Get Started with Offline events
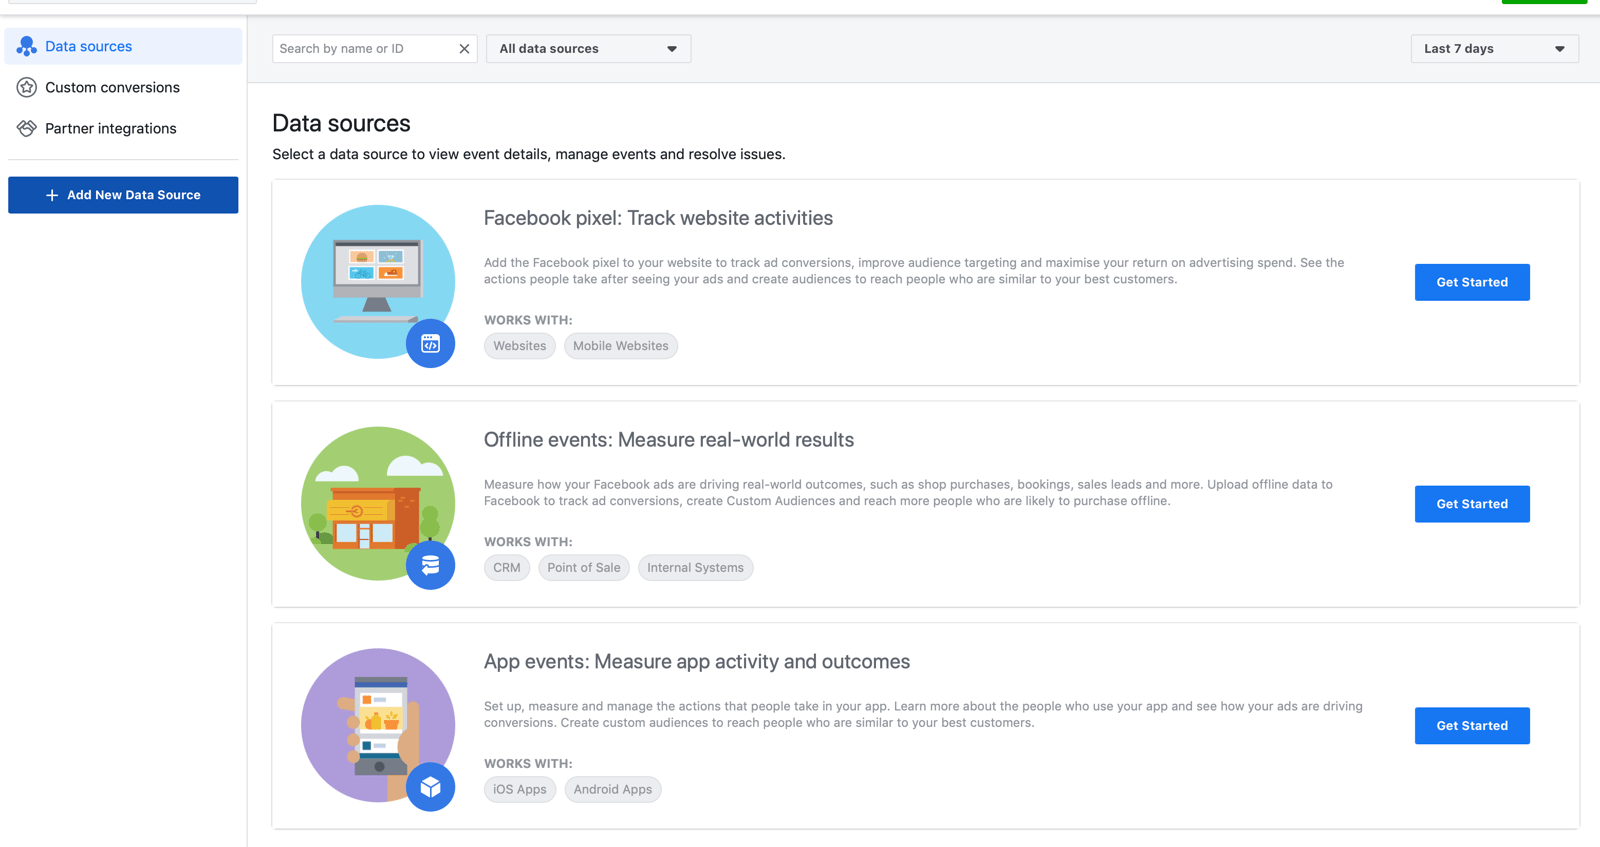Viewport: 1600px width, 847px height. 1472,504
